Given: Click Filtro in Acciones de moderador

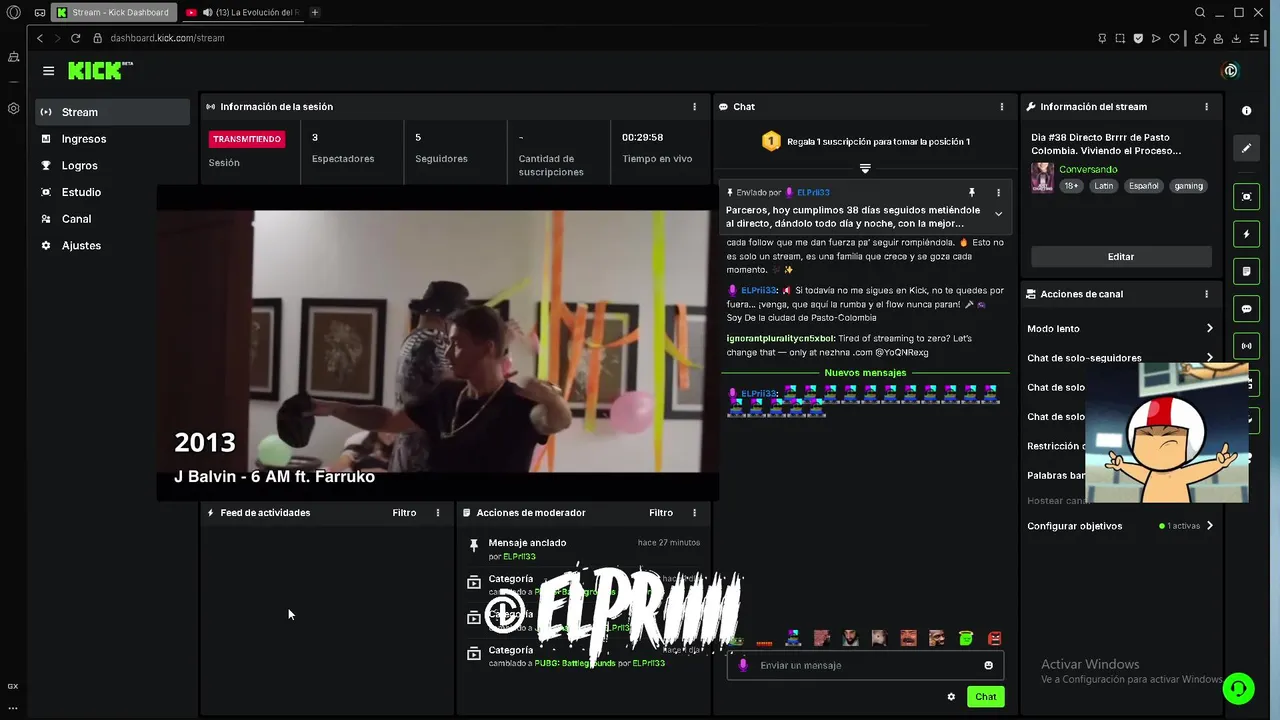Looking at the screenshot, I should [661, 513].
